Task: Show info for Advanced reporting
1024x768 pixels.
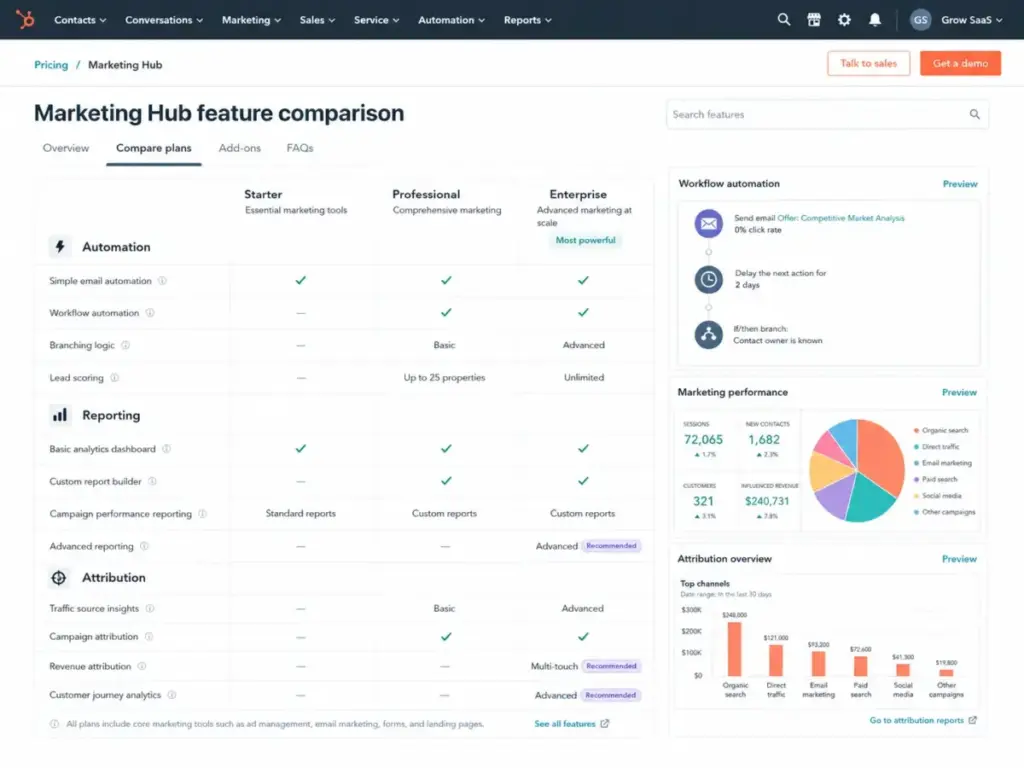Action: tap(144, 546)
